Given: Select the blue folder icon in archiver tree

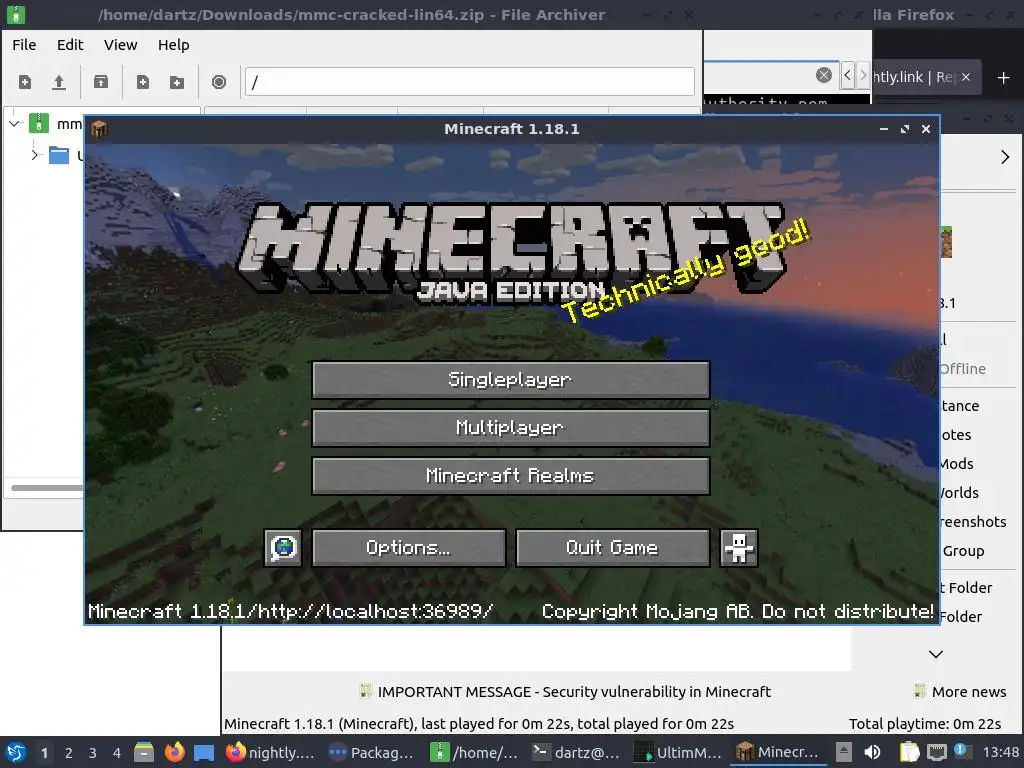Looking at the screenshot, I should 59,155.
